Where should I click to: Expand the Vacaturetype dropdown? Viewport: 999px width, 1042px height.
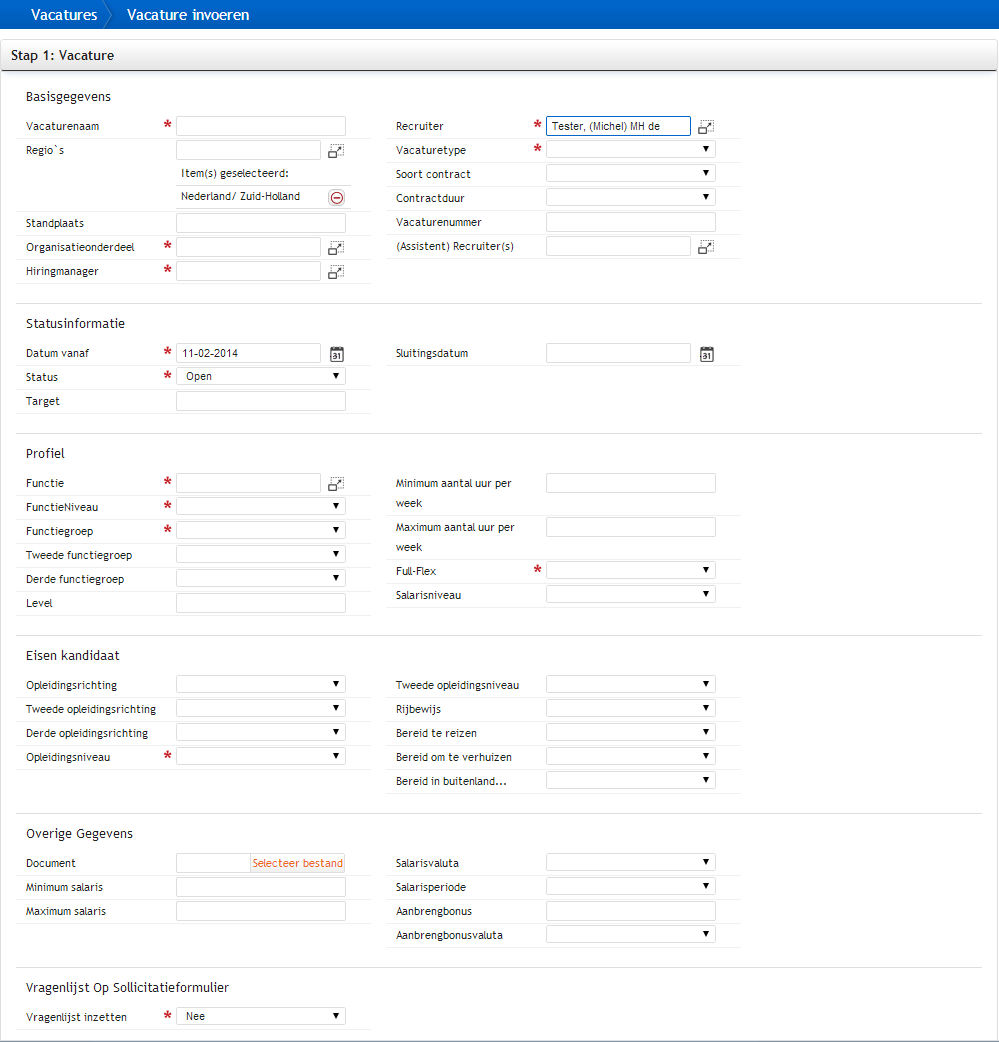[x=631, y=150]
